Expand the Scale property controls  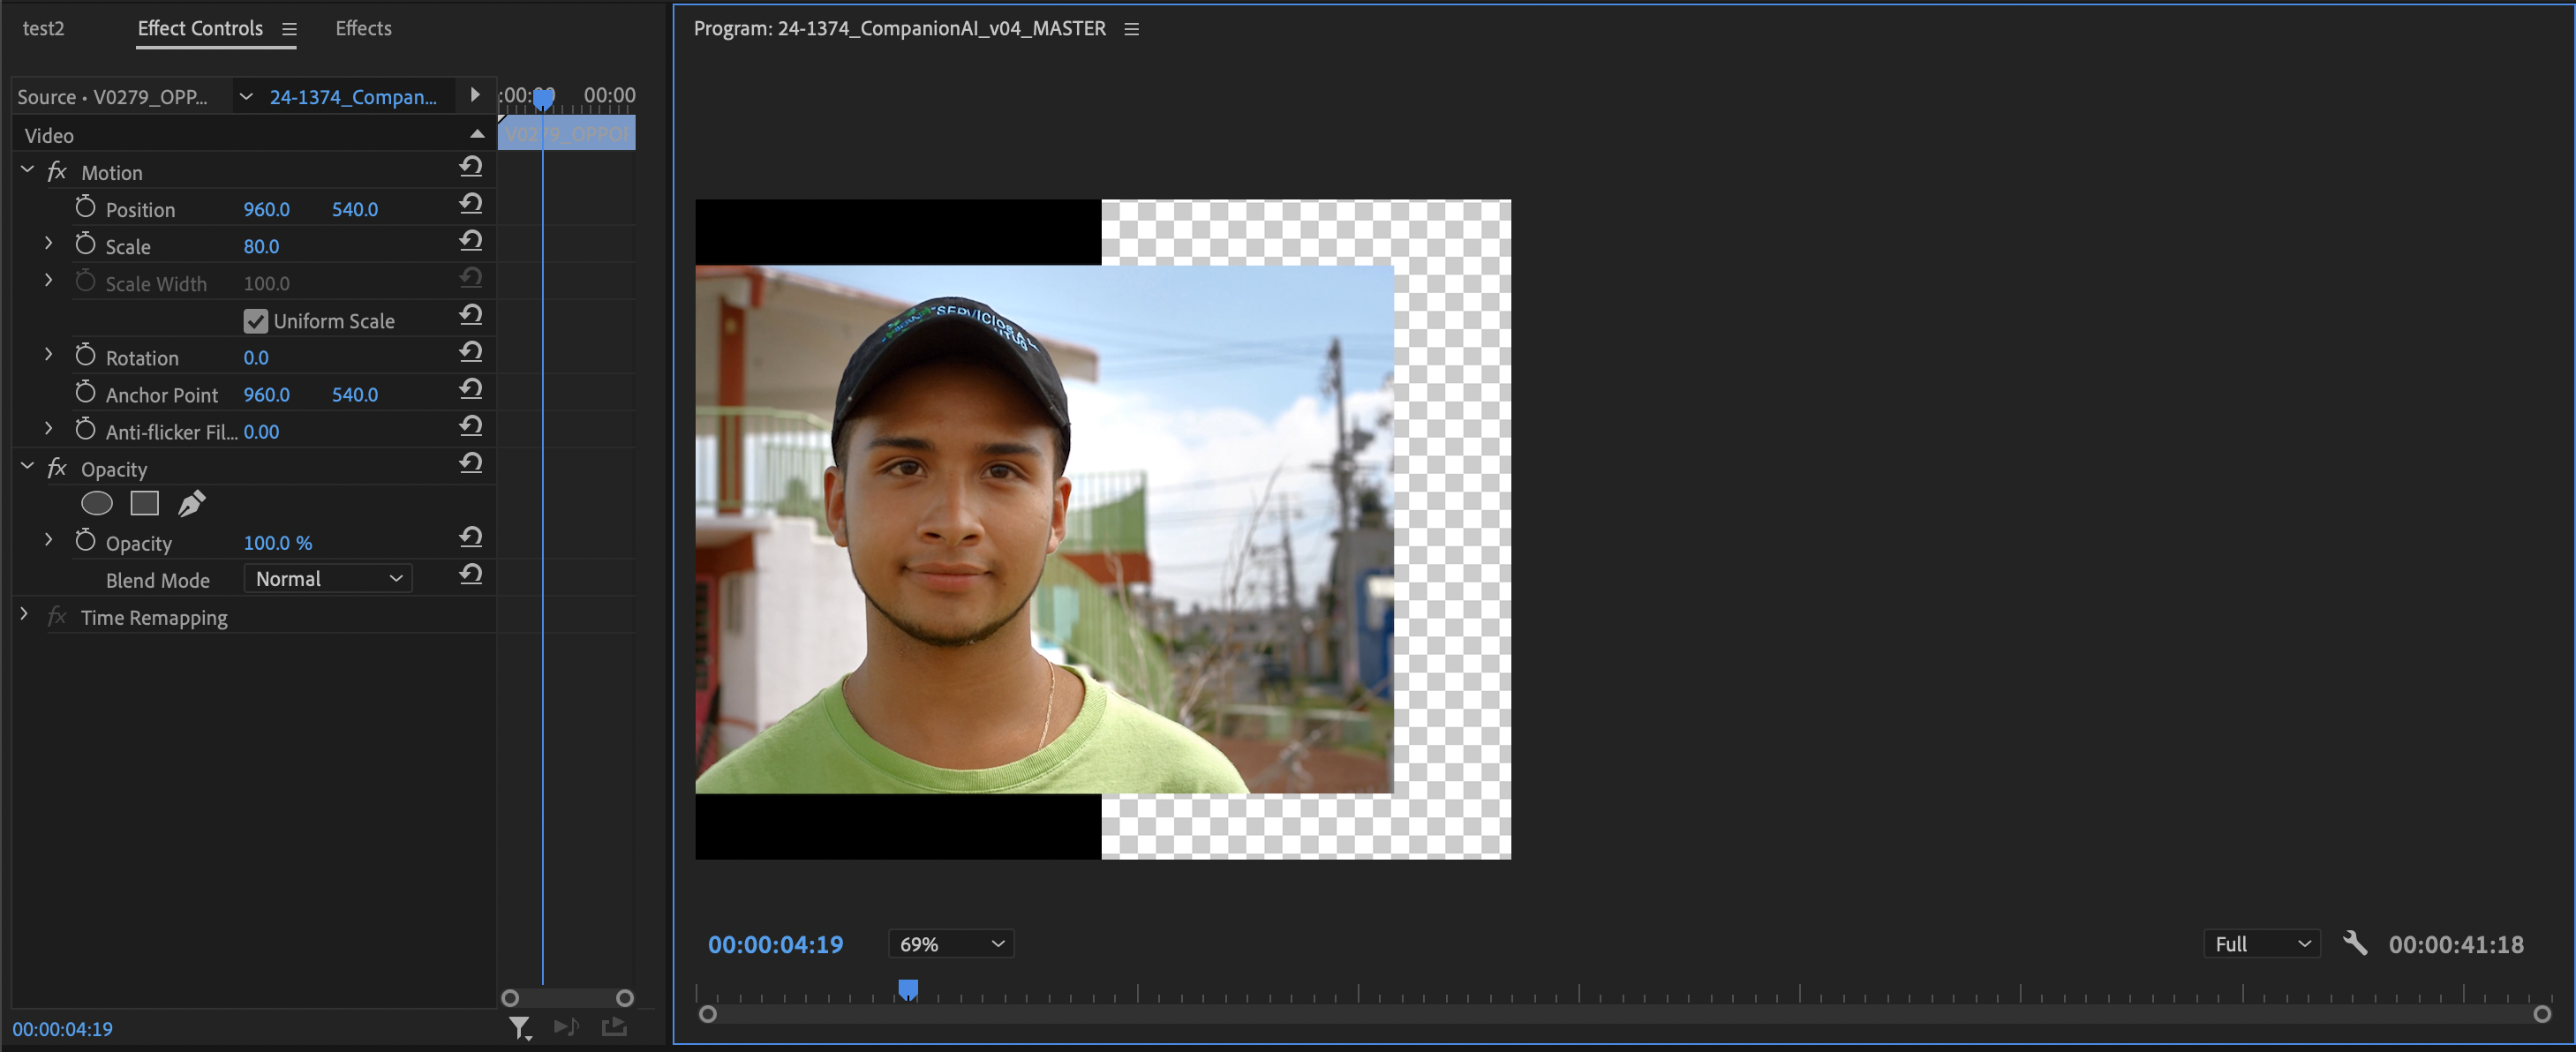[x=47, y=243]
